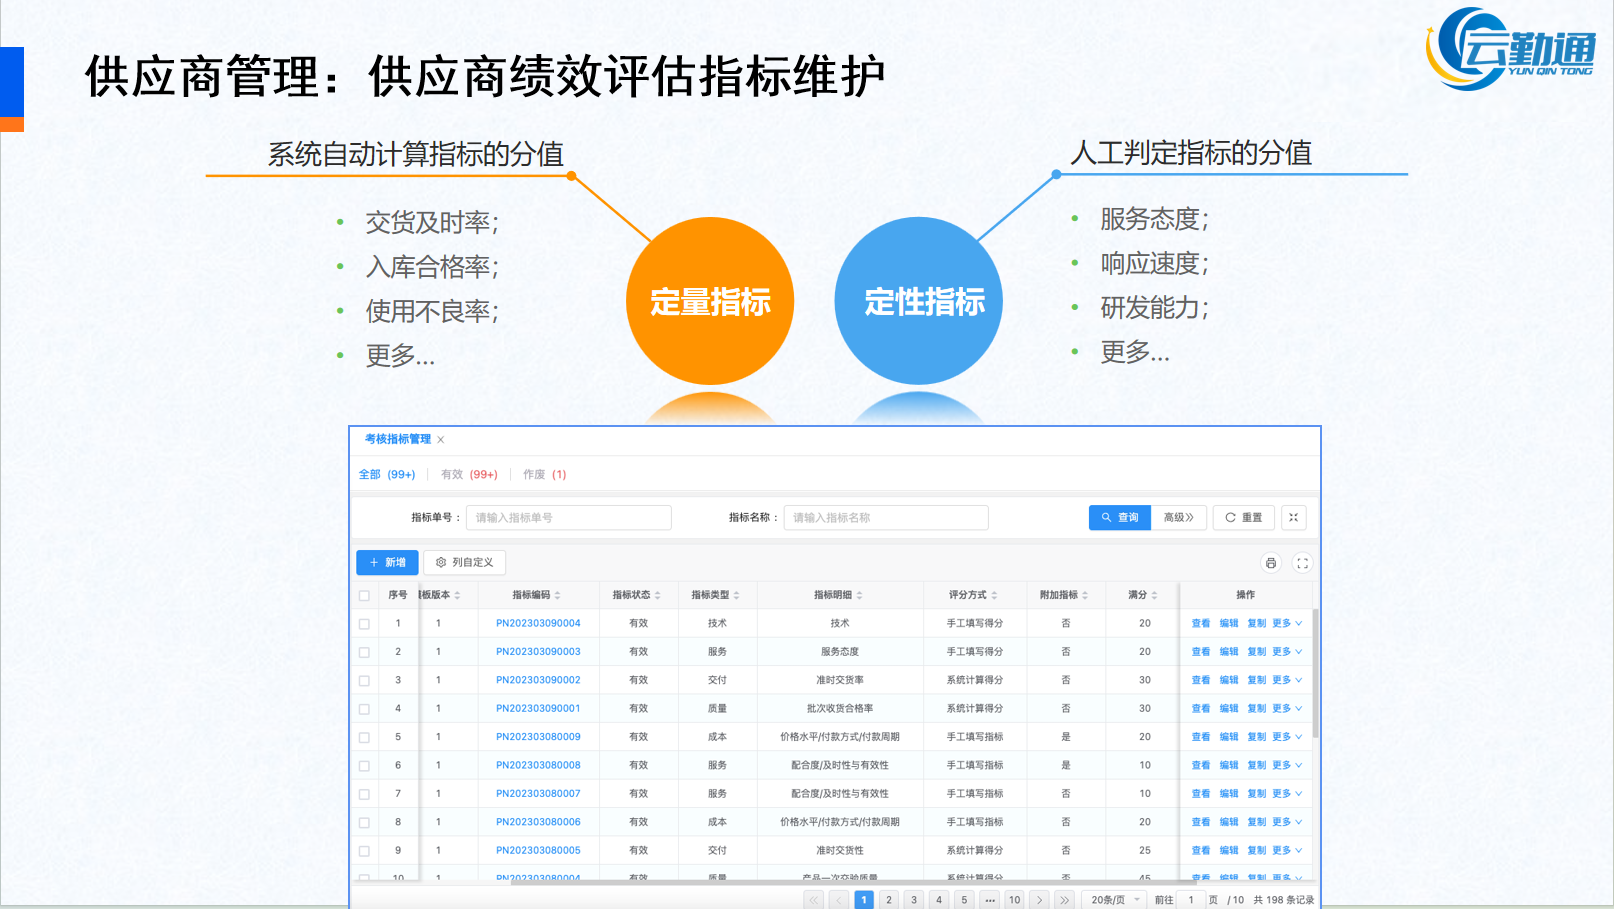Sort by 评分方式 column arrows

(994, 595)
